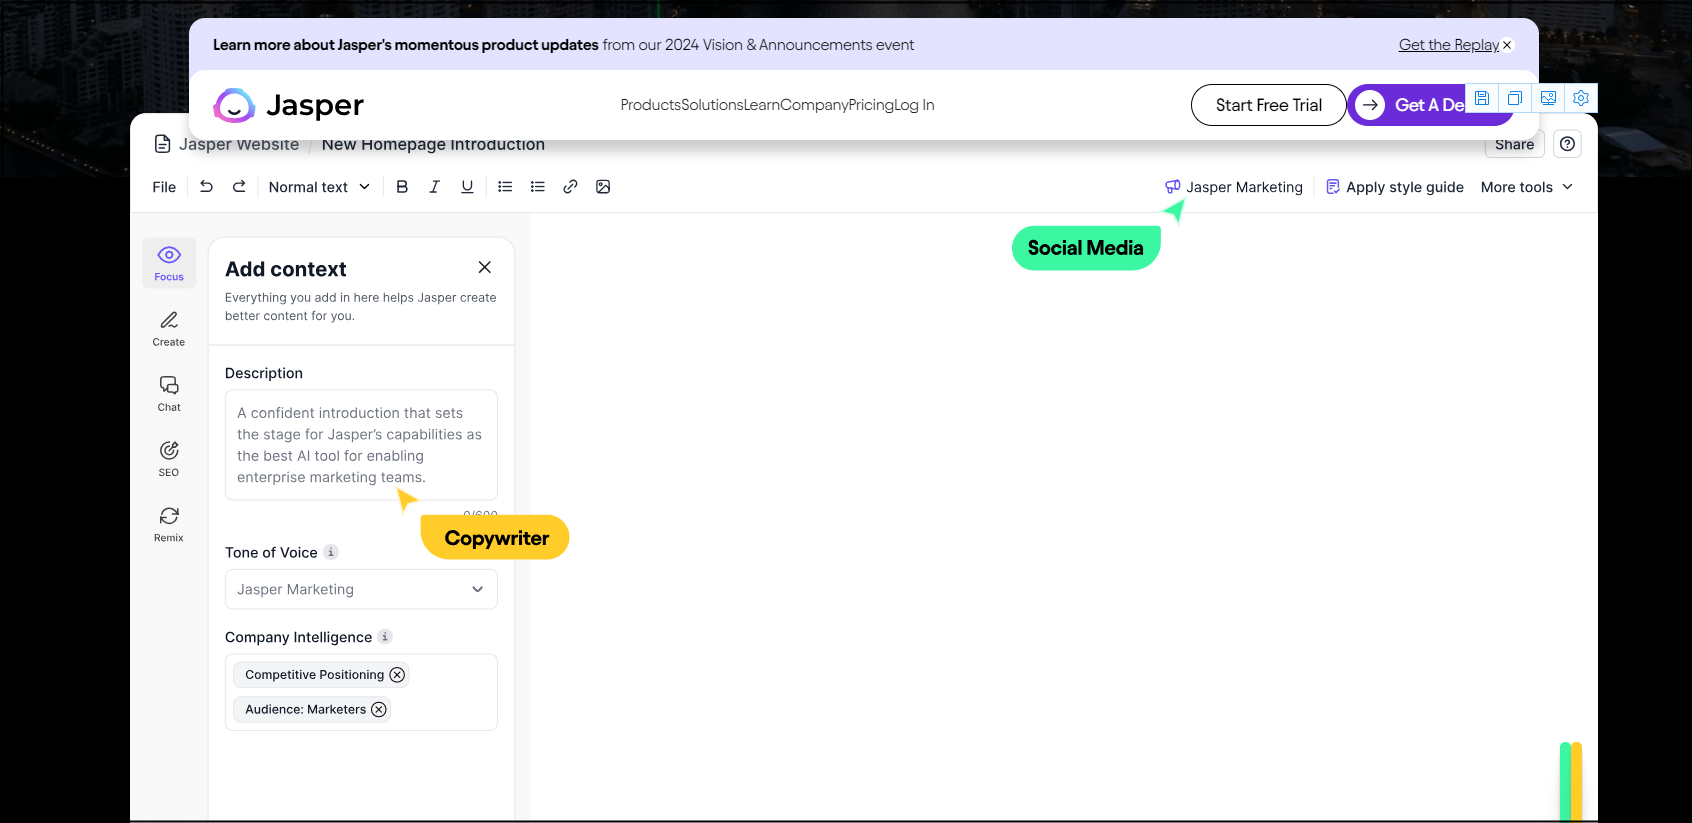The height and width of the screenshot is (823, 1692).
Task: Click the Add context heading
Action: pyautogui.click(x=286, y=269)
